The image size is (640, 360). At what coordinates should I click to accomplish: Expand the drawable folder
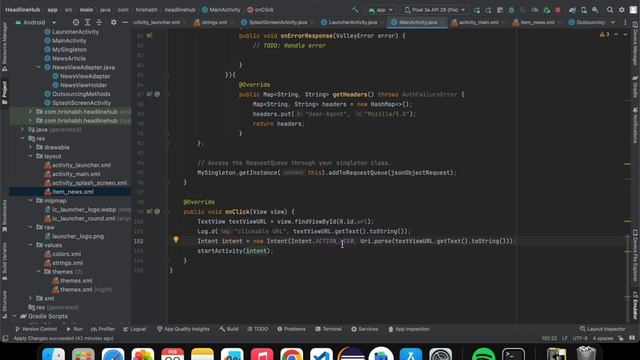(x=30, y=147)
